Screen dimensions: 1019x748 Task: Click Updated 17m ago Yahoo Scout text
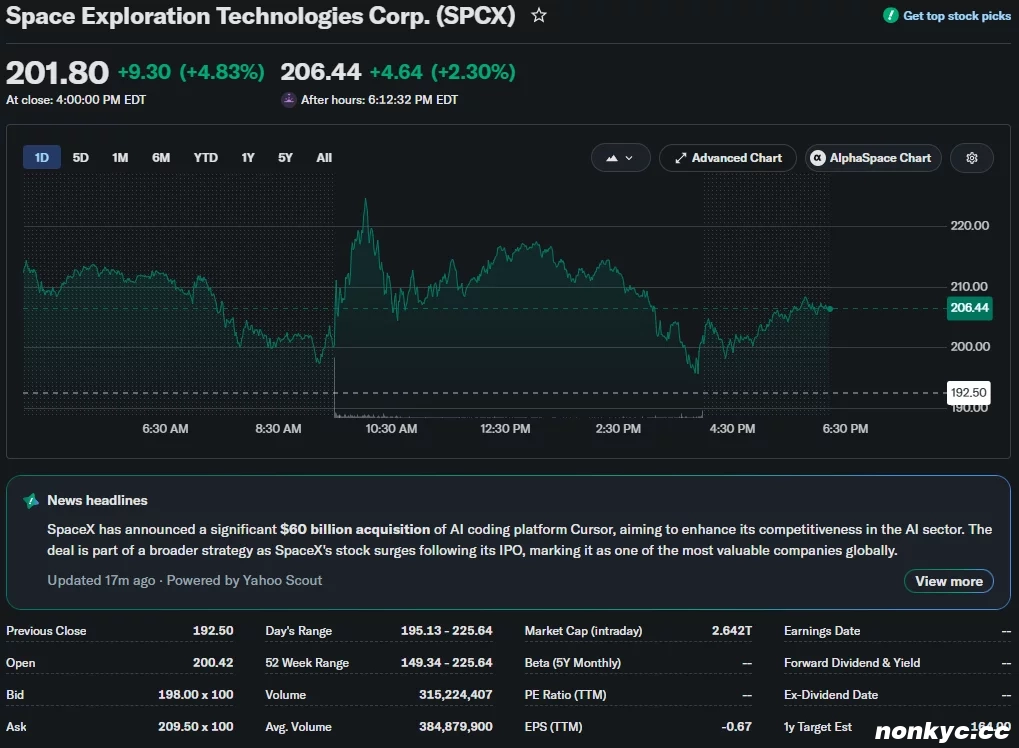(185, 580)
